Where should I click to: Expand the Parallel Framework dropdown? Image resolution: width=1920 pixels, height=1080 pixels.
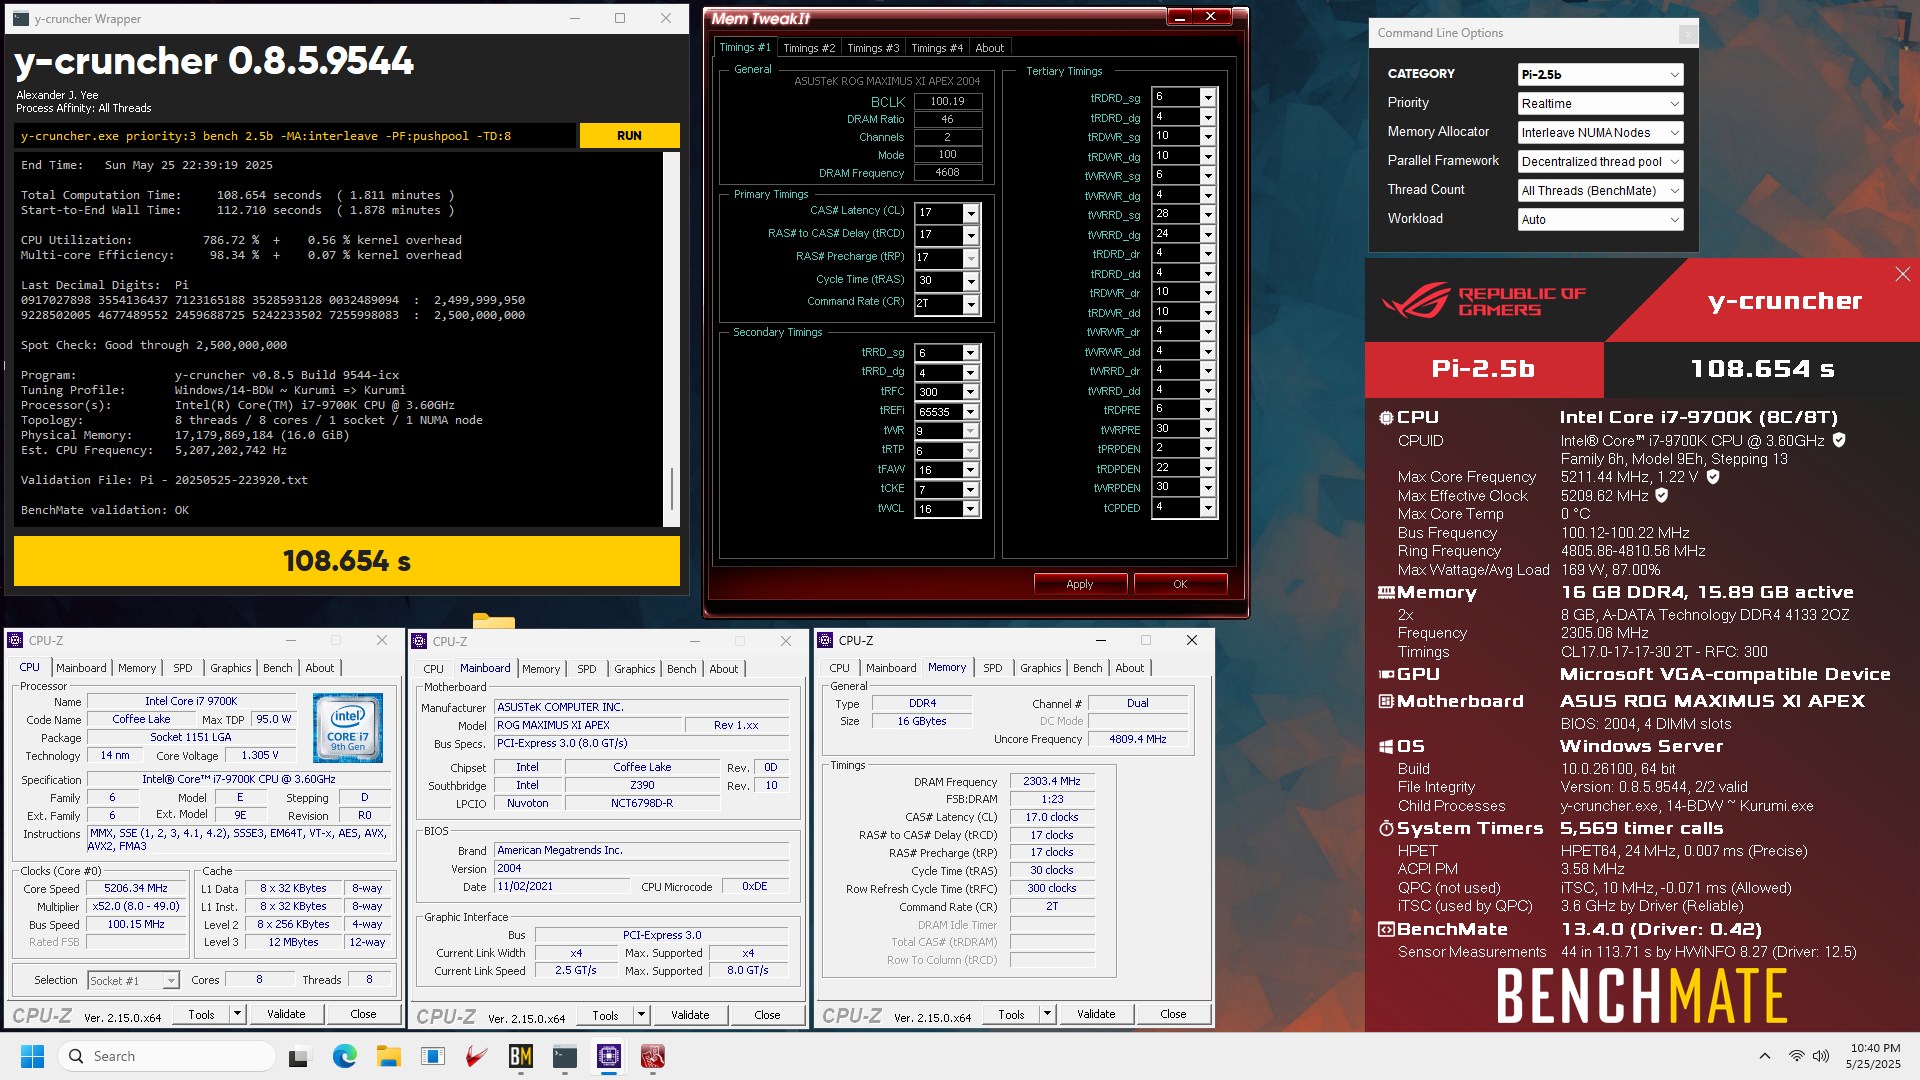(x=1600, y=162)
